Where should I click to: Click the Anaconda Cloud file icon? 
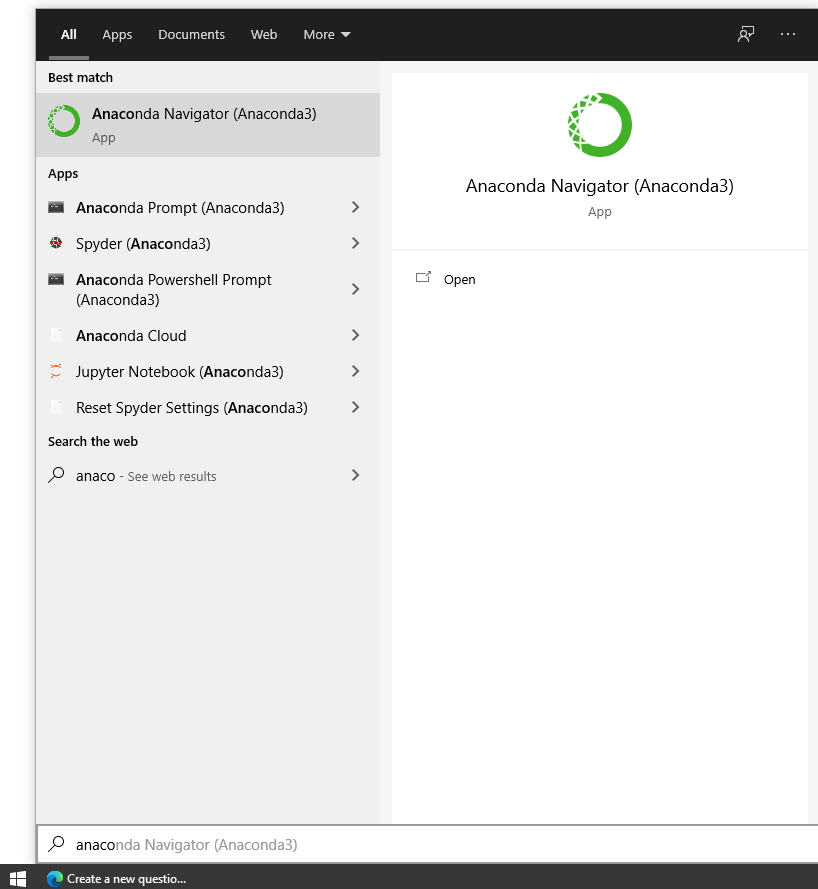(x=56, y=335)
